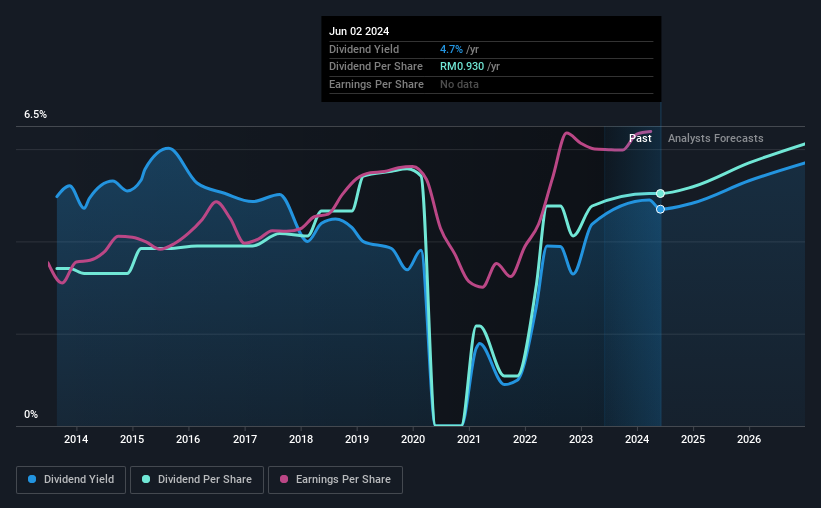This screenshot has height=508, width=821.
Task: Click the blue Dividend Yield legend dot
Action: (32, 479)
